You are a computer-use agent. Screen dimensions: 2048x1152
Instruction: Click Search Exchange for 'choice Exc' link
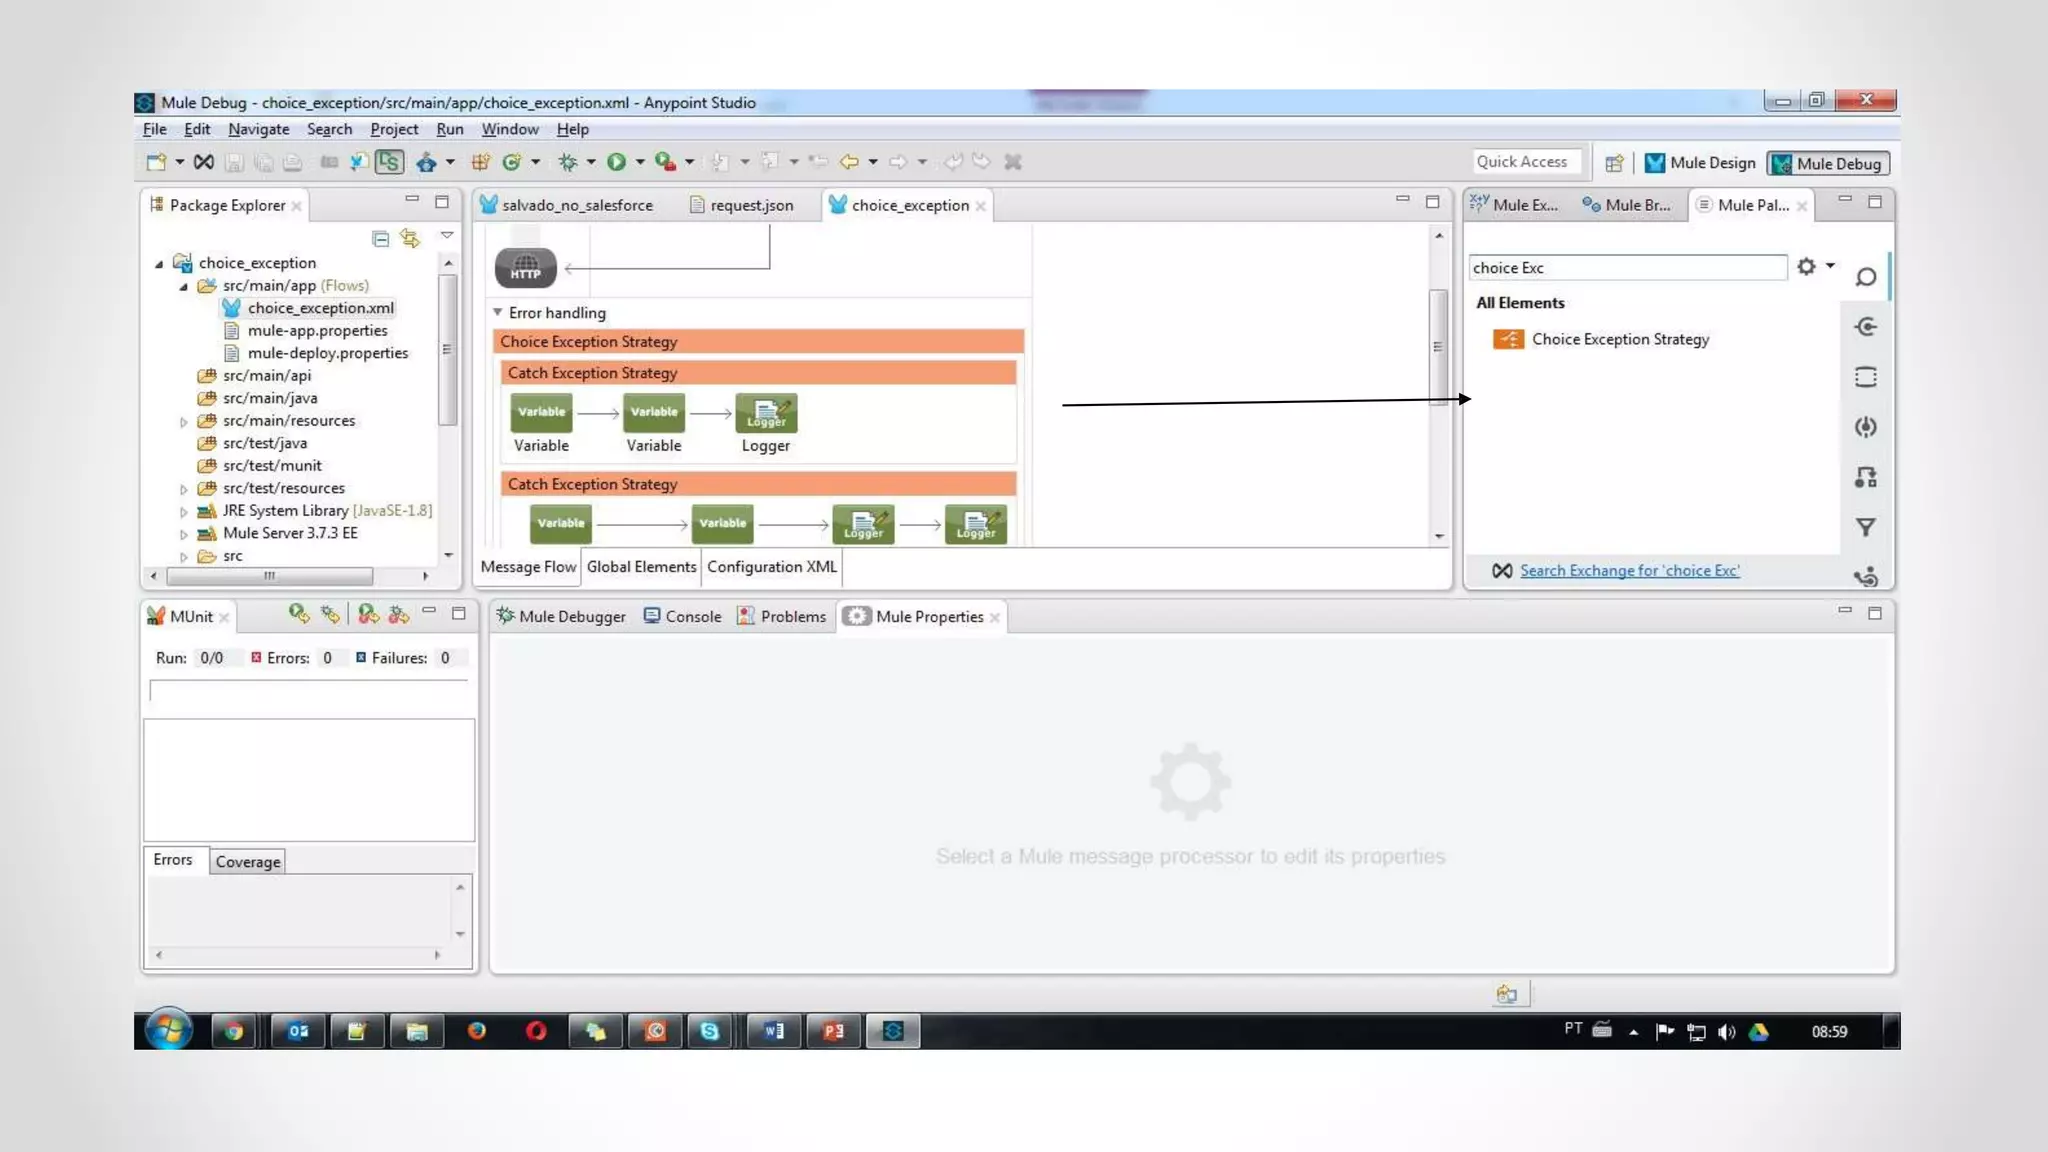click(1629, 570)
